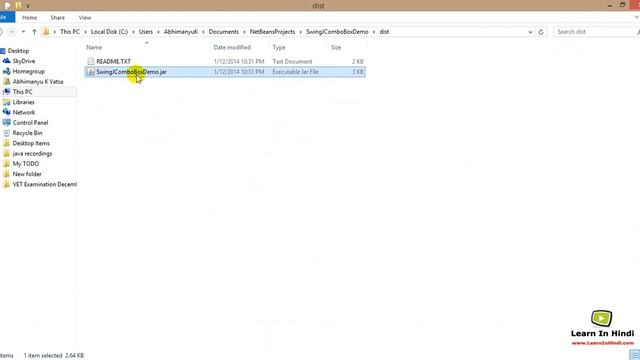Select SwingJComboBoxDemo.jar file name
640x360 pixels.
tap(131, 72)
